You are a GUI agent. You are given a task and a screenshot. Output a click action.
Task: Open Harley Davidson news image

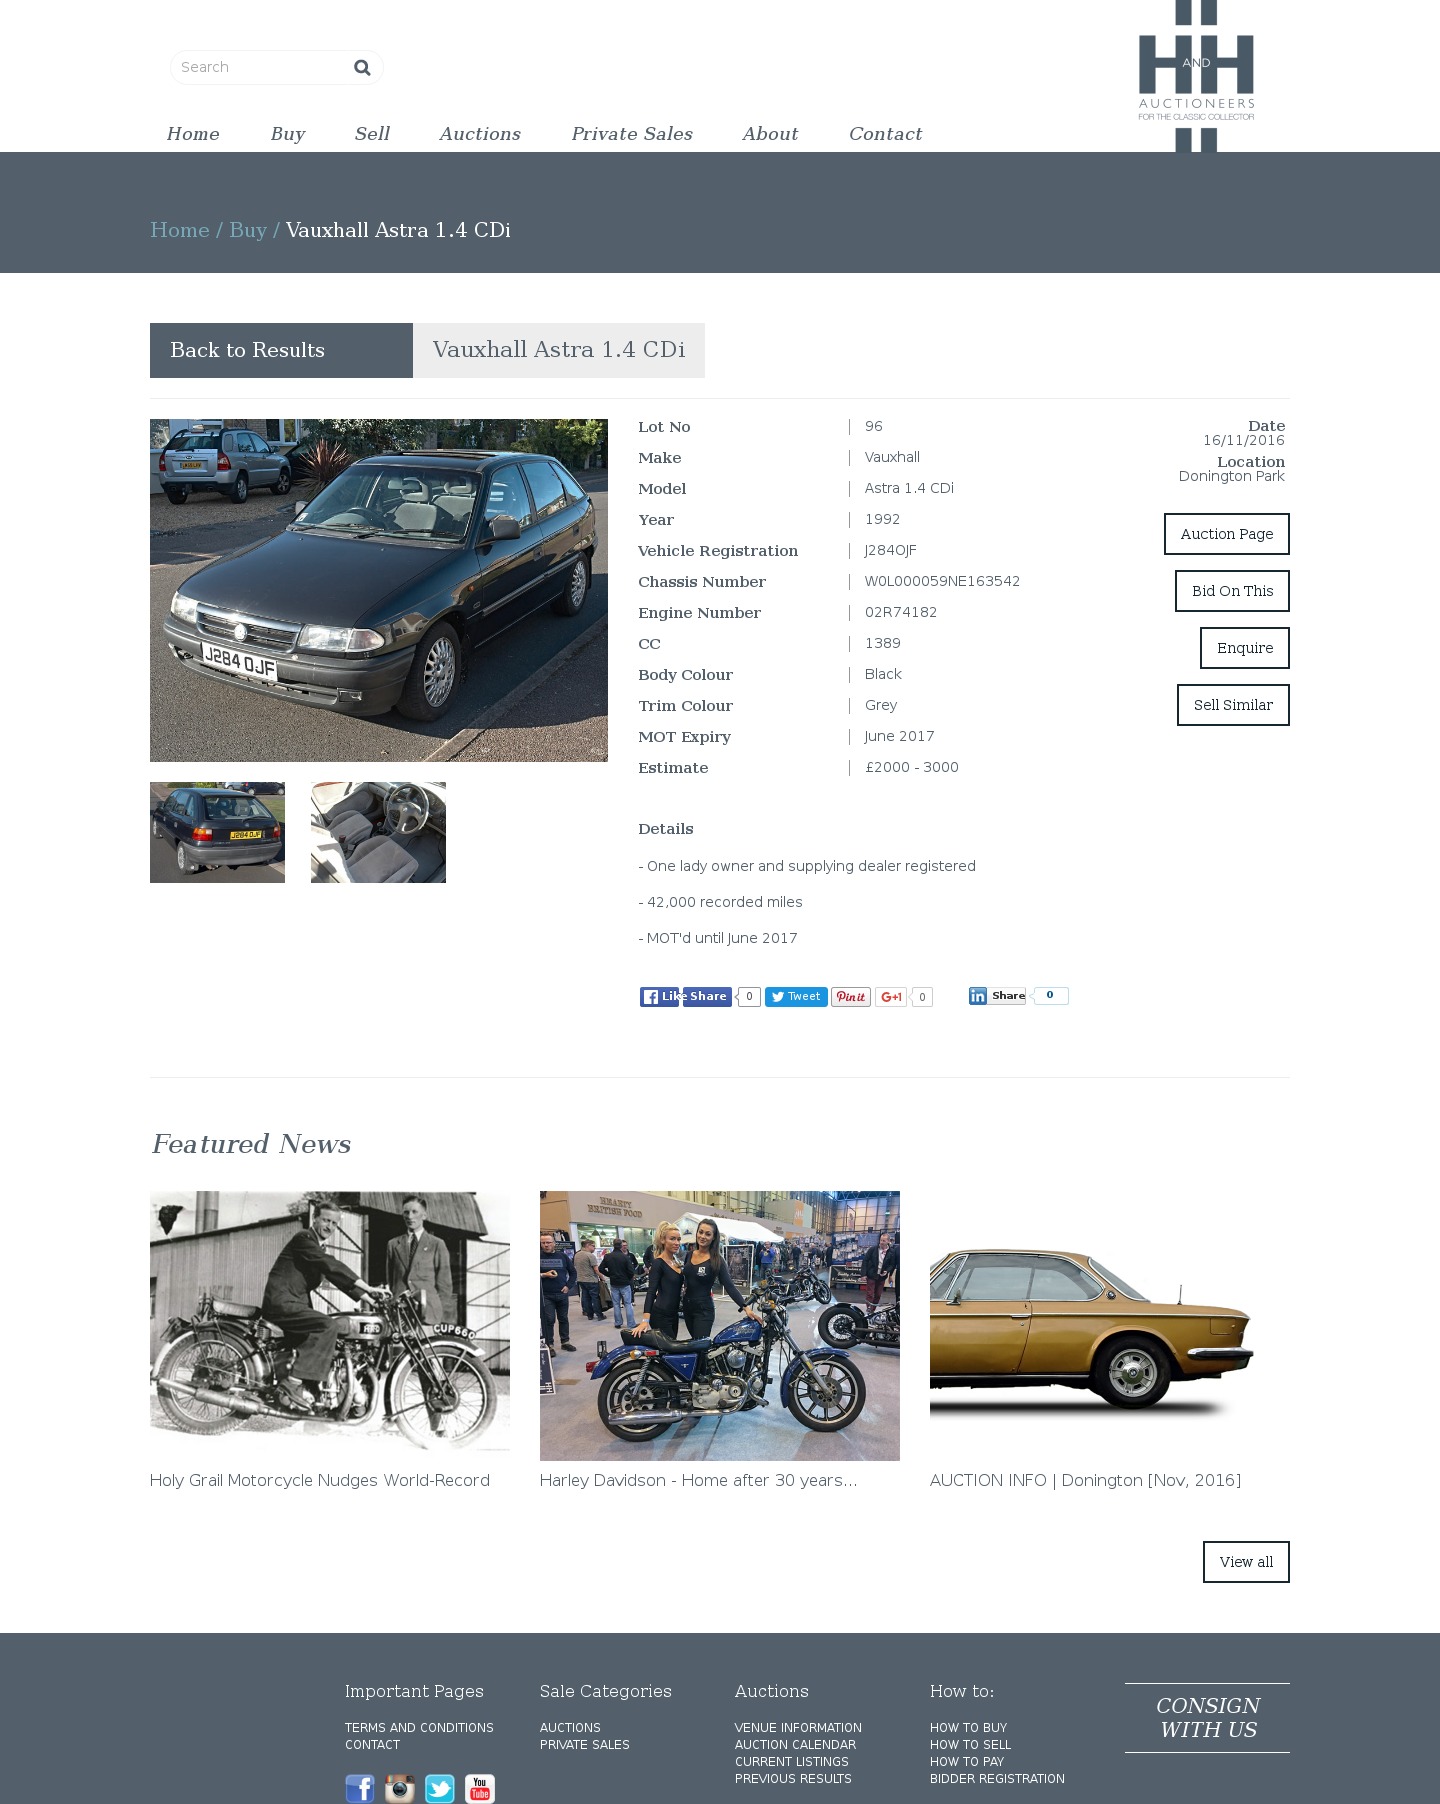point(720,1326)
